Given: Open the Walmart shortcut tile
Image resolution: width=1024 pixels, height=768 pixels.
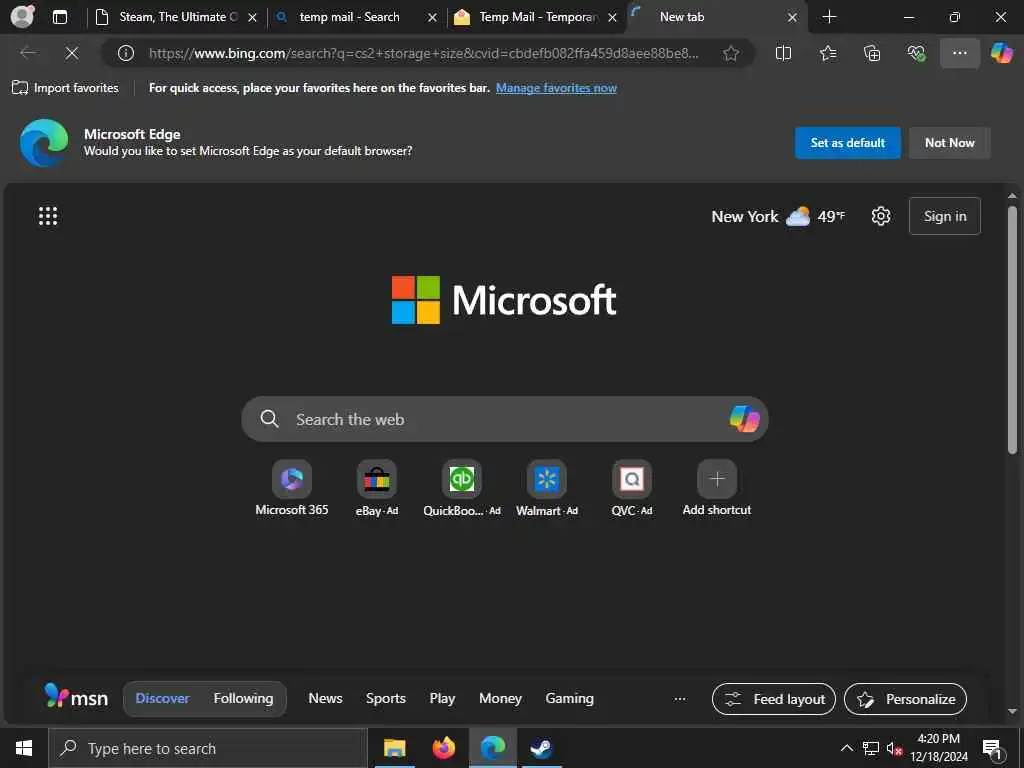Looking at the screenshot, I should (547, 488).
